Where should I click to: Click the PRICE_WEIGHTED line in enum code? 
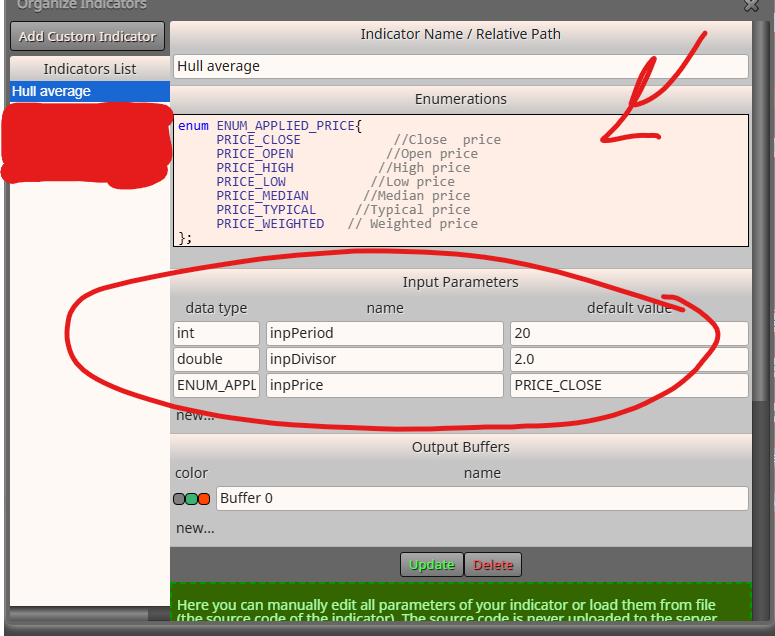point(346,224)
